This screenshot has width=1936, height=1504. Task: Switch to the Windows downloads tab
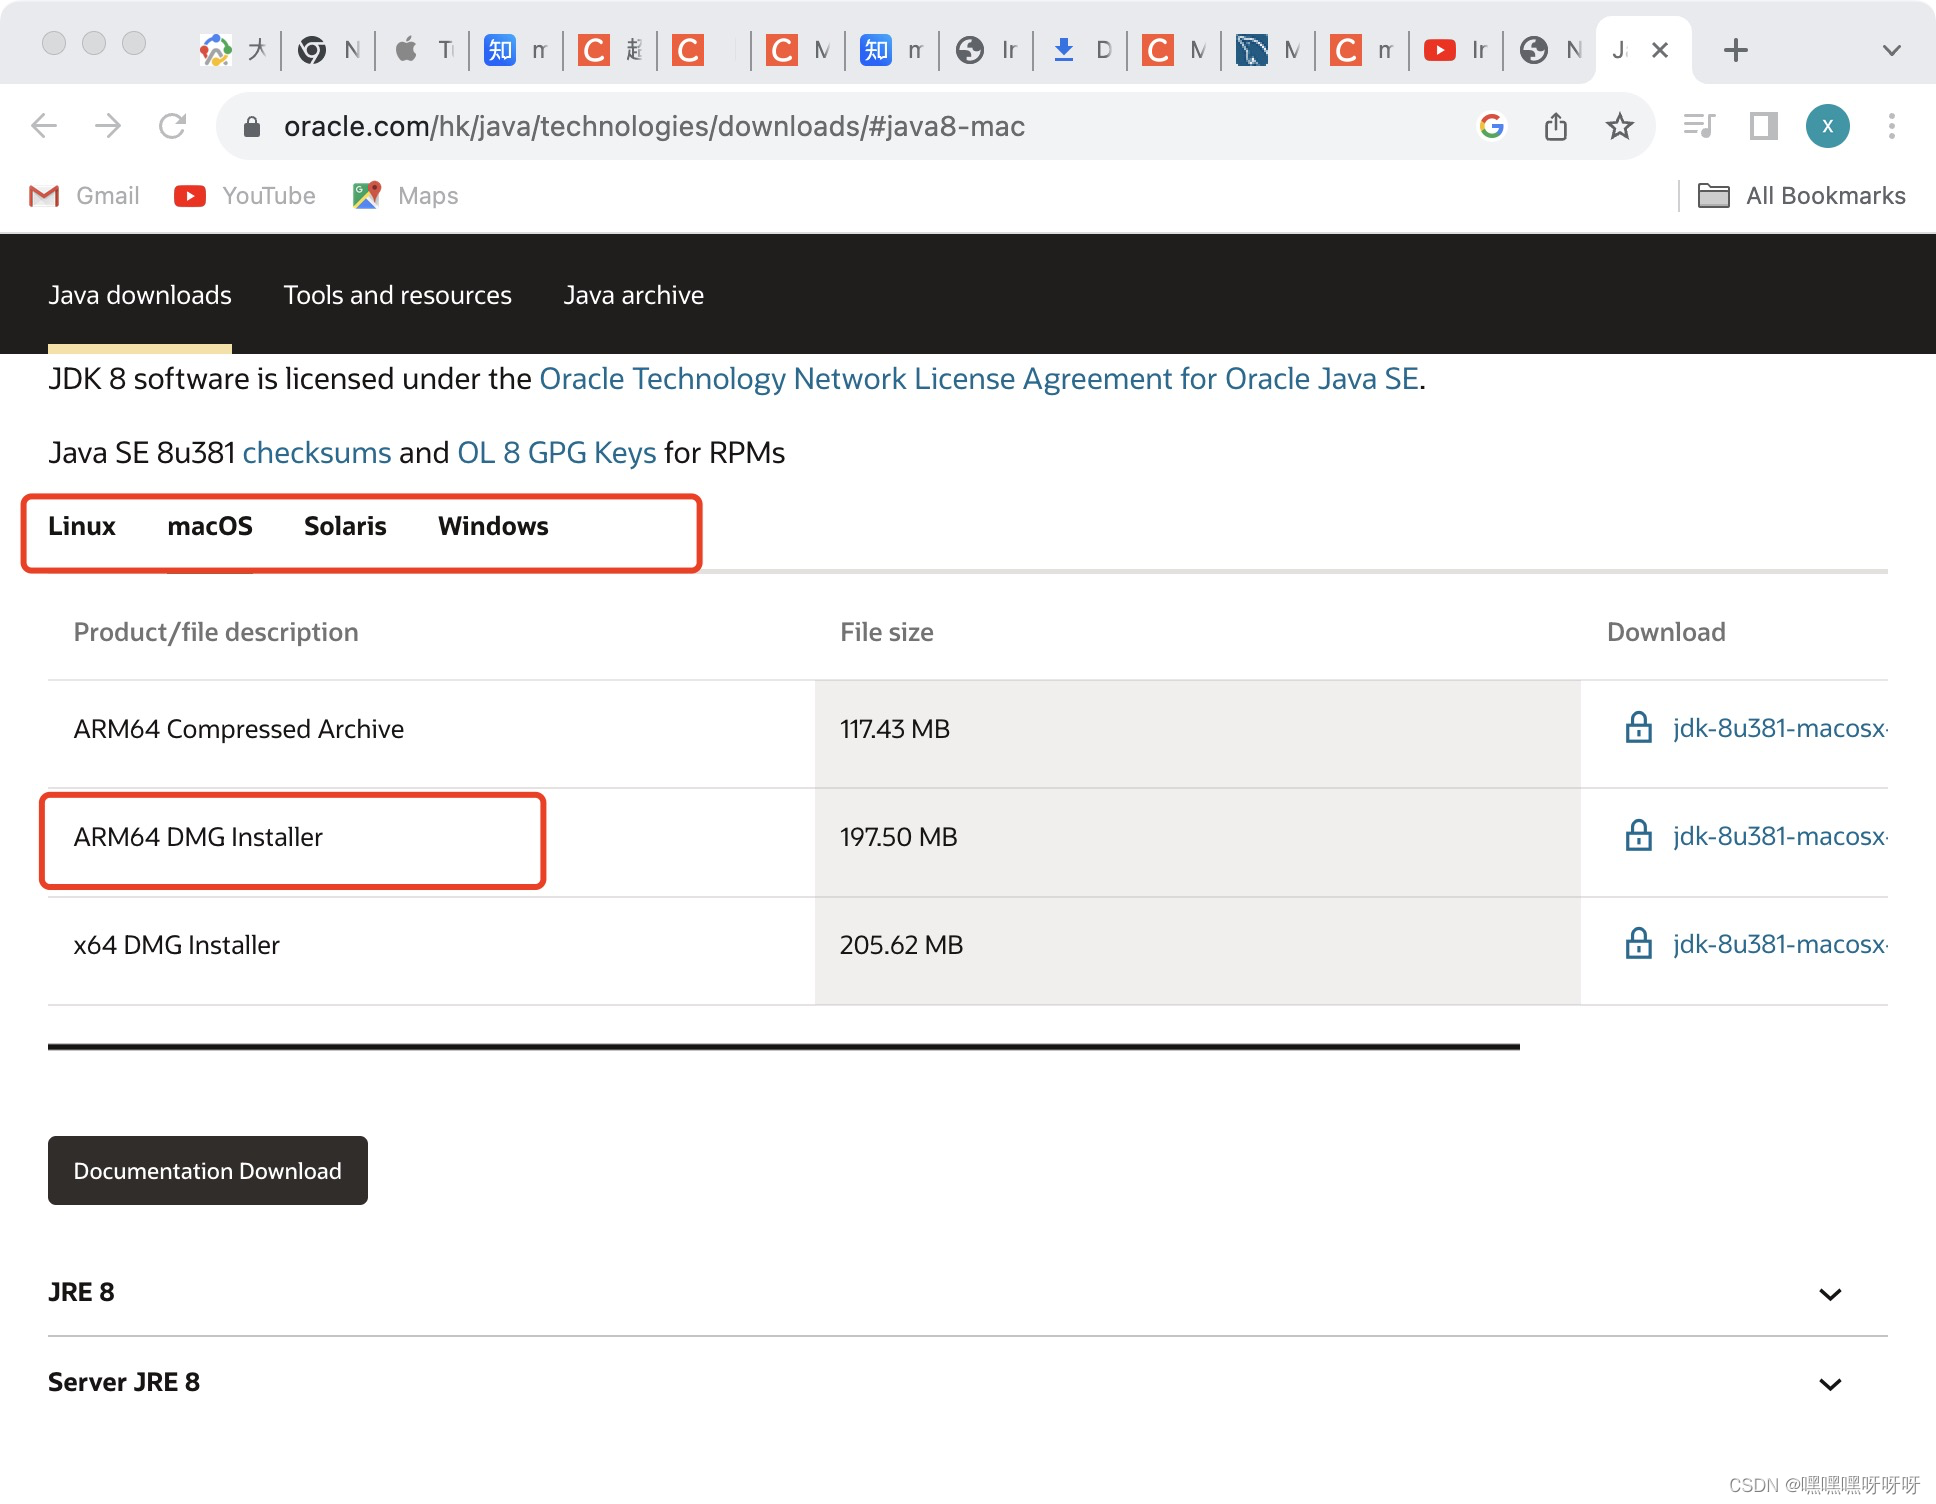(493, 526)
